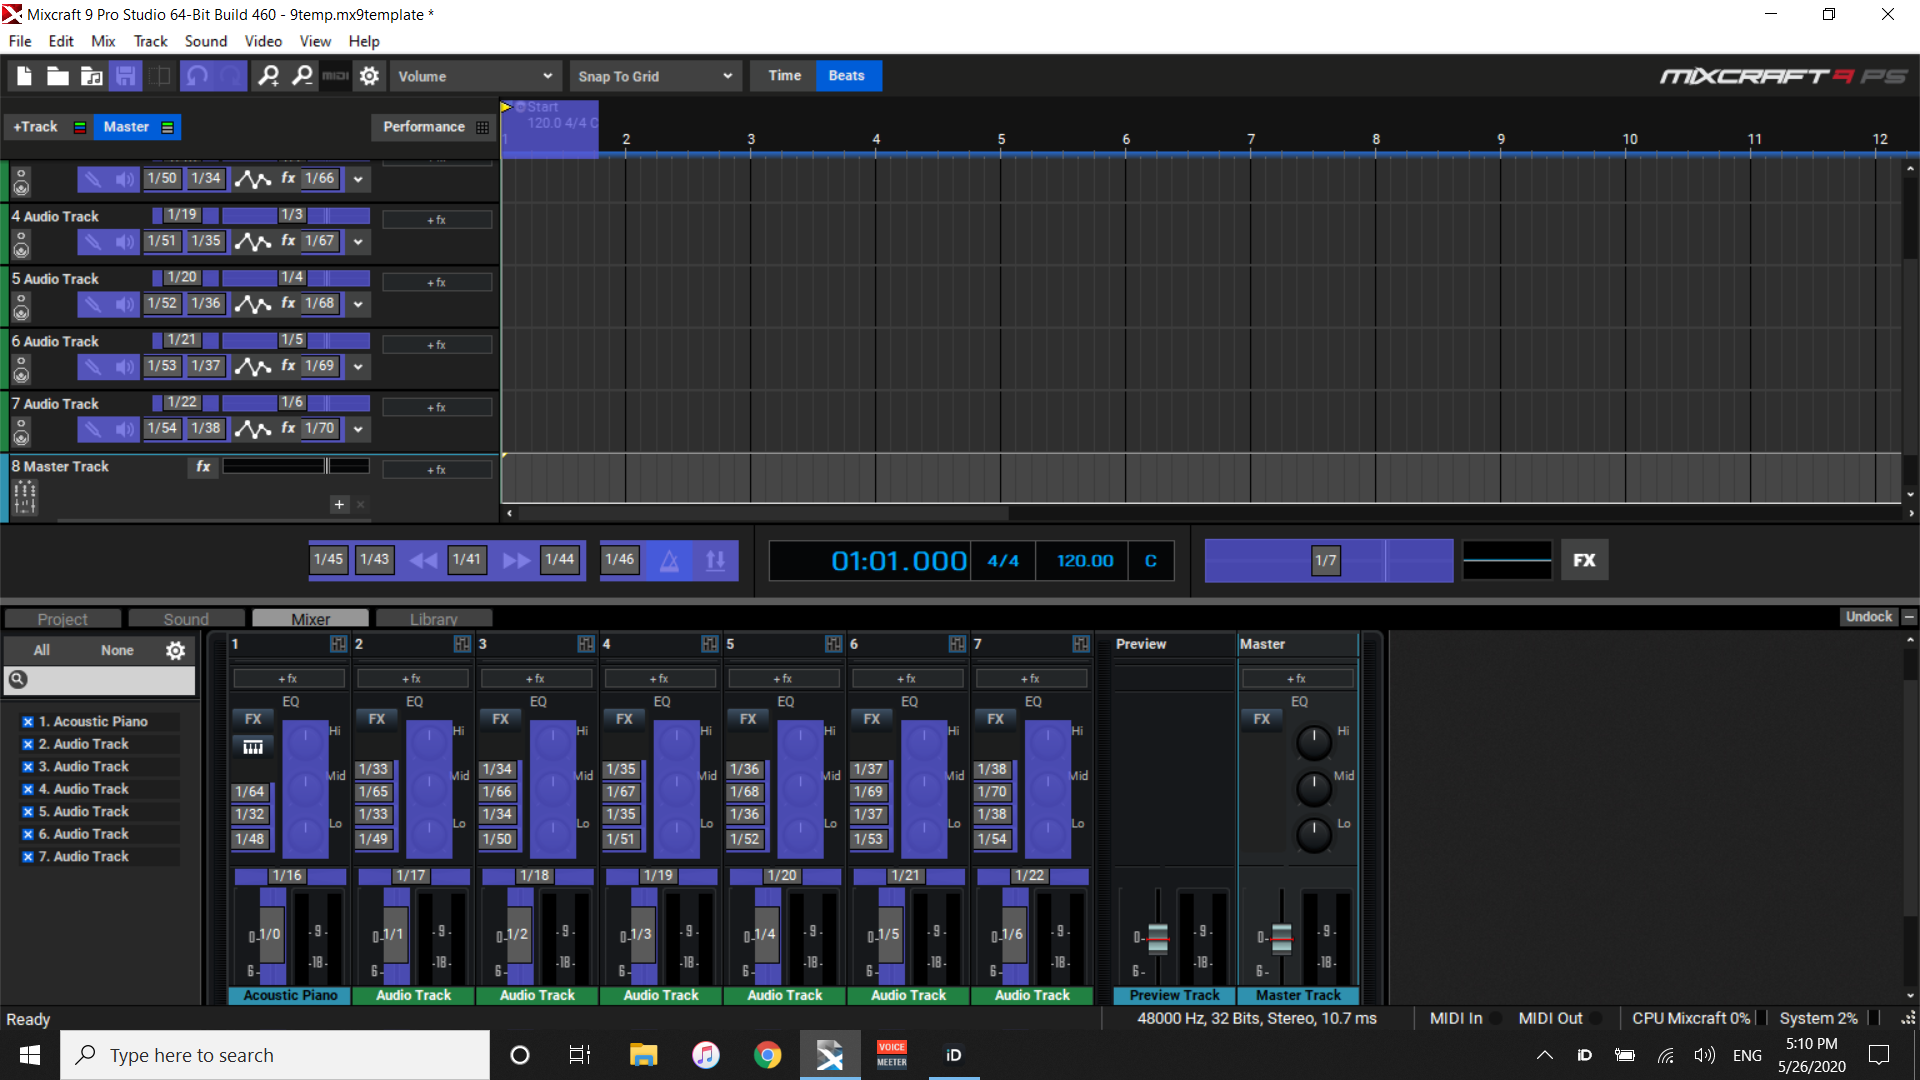Click fx icon on 5 Audio Track
1920x1080 pixels.
click(288, 303)
